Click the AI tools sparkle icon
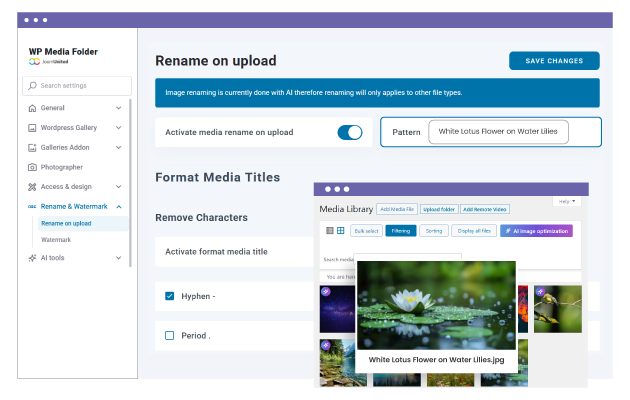The width and height of the screenshot is (630, 400). pos(32,257)
